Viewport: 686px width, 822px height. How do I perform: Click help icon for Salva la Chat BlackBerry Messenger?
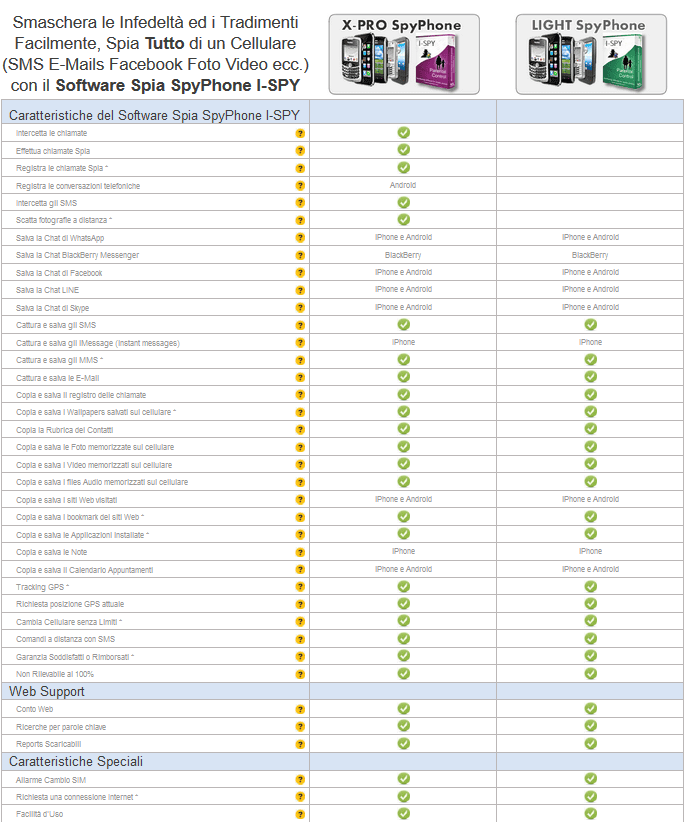tap(300, 255)
